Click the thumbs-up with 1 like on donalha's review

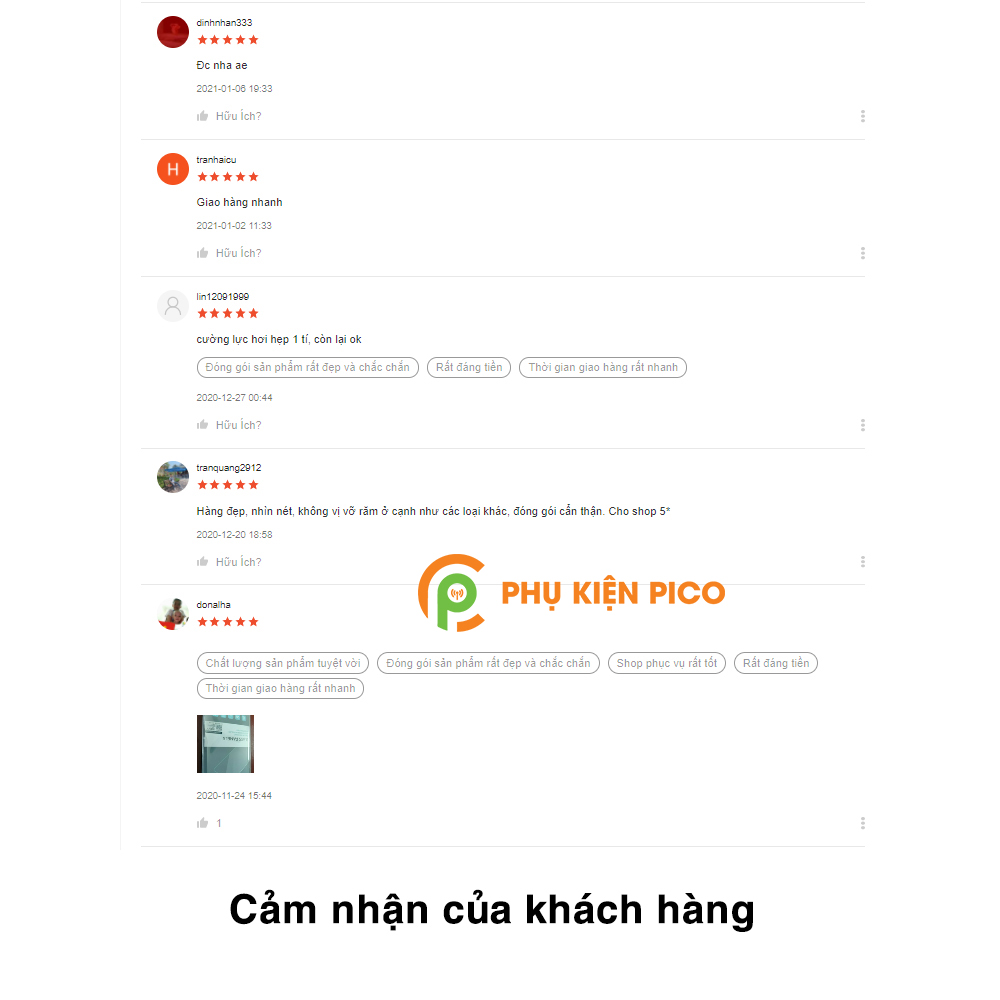202,823
